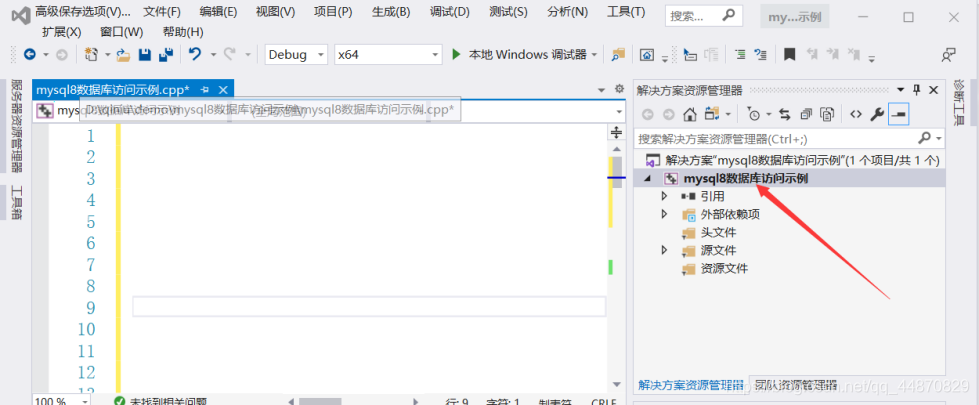The height and width of the screenshot is (405, 979).
Task: Open the 服务器资源管理器 side tab
Action: [x=17, y=125]
